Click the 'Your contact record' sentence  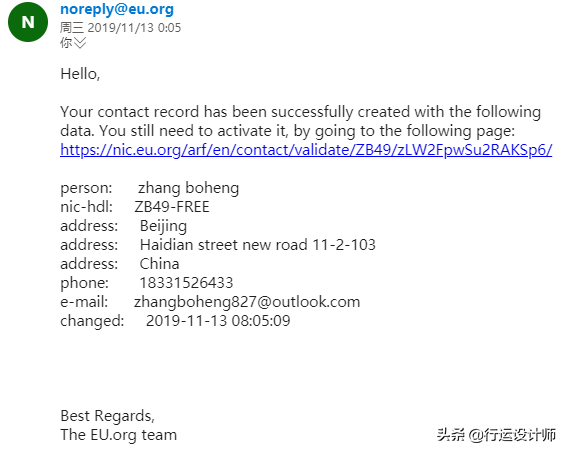(300, 112)
